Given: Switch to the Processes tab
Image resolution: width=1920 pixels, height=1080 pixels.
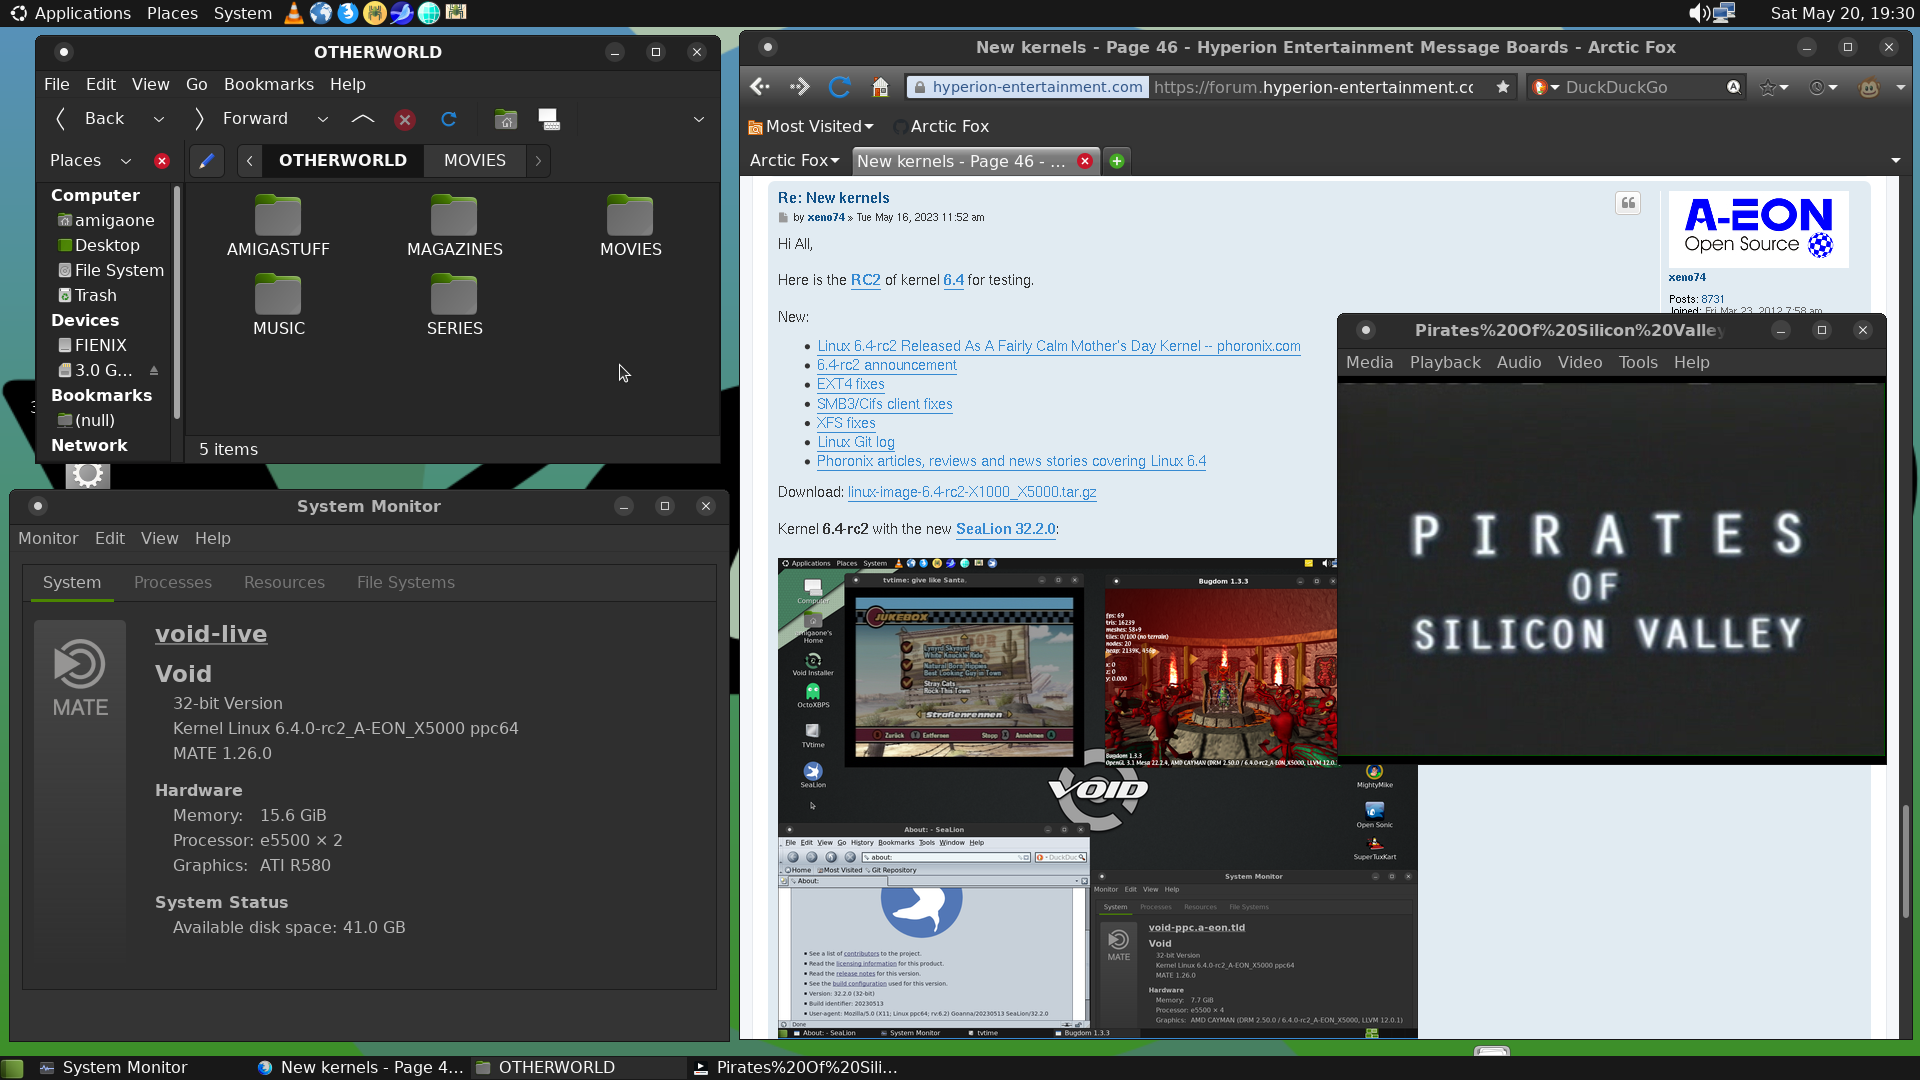Looking at the screenshot, I should pyautogui.click(x=173, y=583).
